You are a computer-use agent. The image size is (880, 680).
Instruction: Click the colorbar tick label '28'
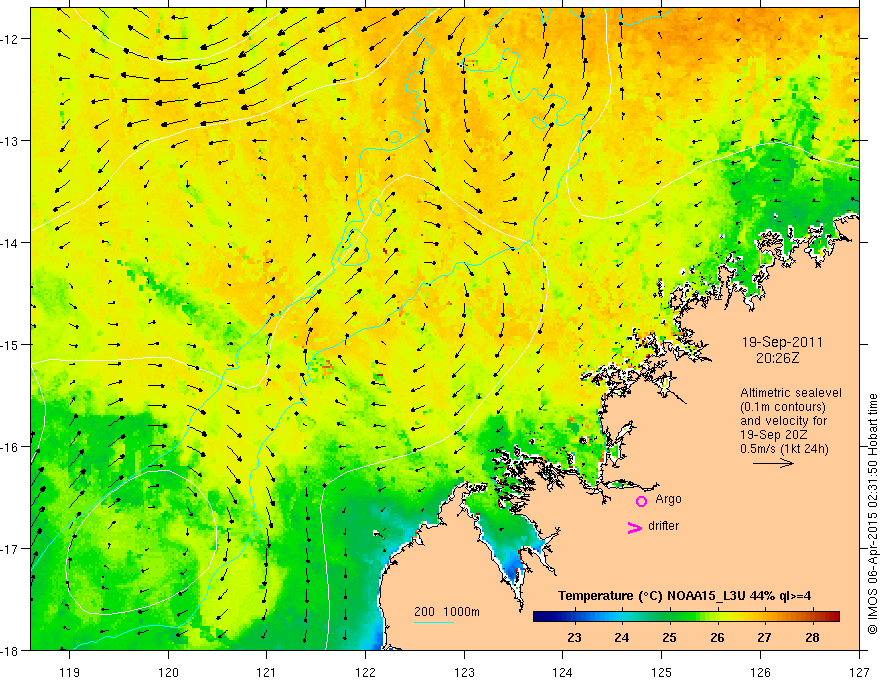(x=812, y=638)
